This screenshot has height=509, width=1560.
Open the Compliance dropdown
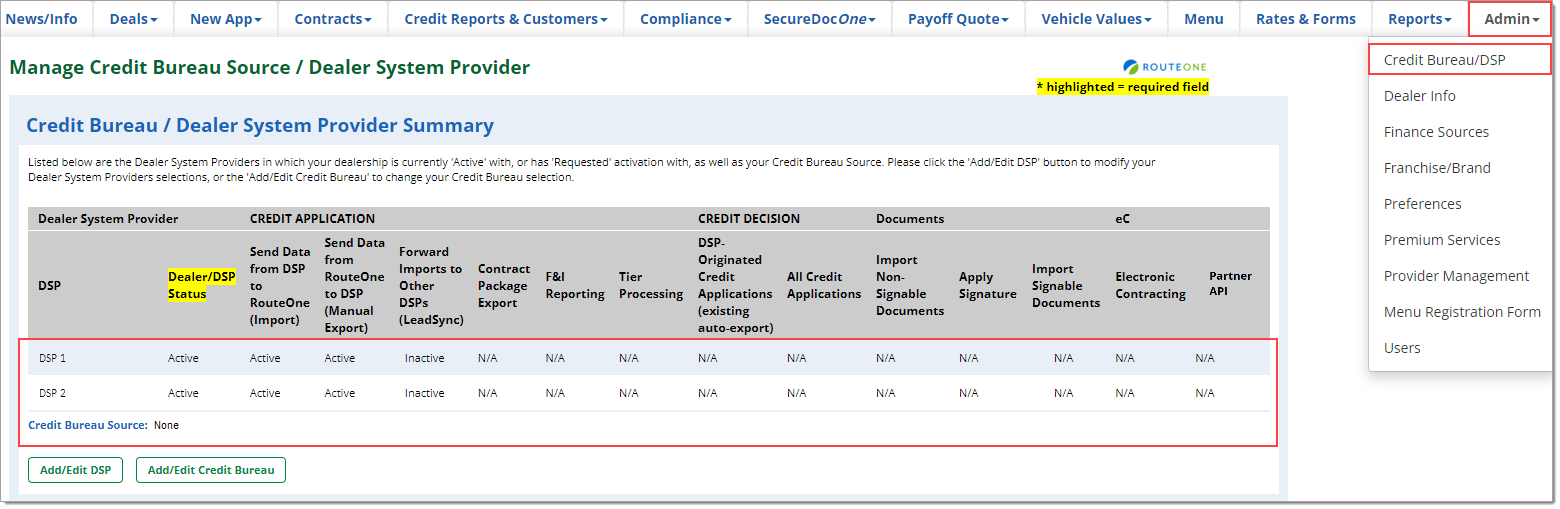click(x=685, y=19)
